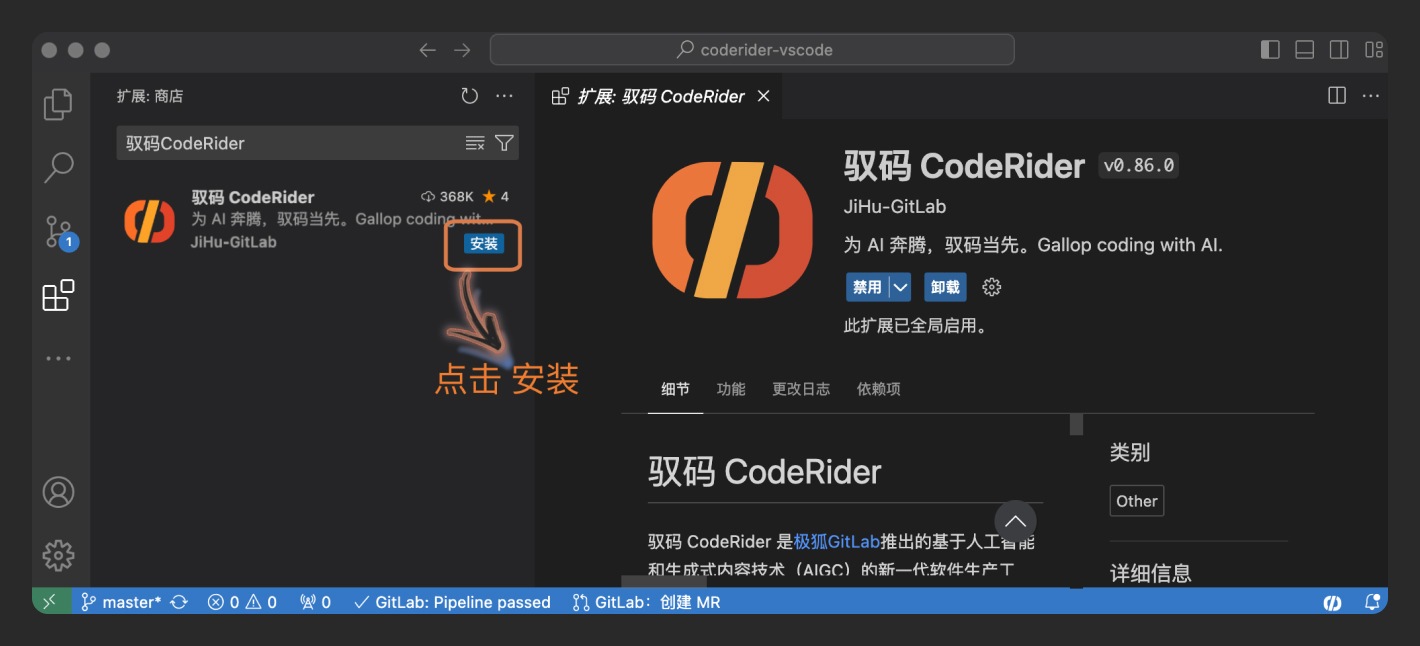Switch to the 功能 tab
The width and height of the screenshot is (1420, 646).
(731, 389)
